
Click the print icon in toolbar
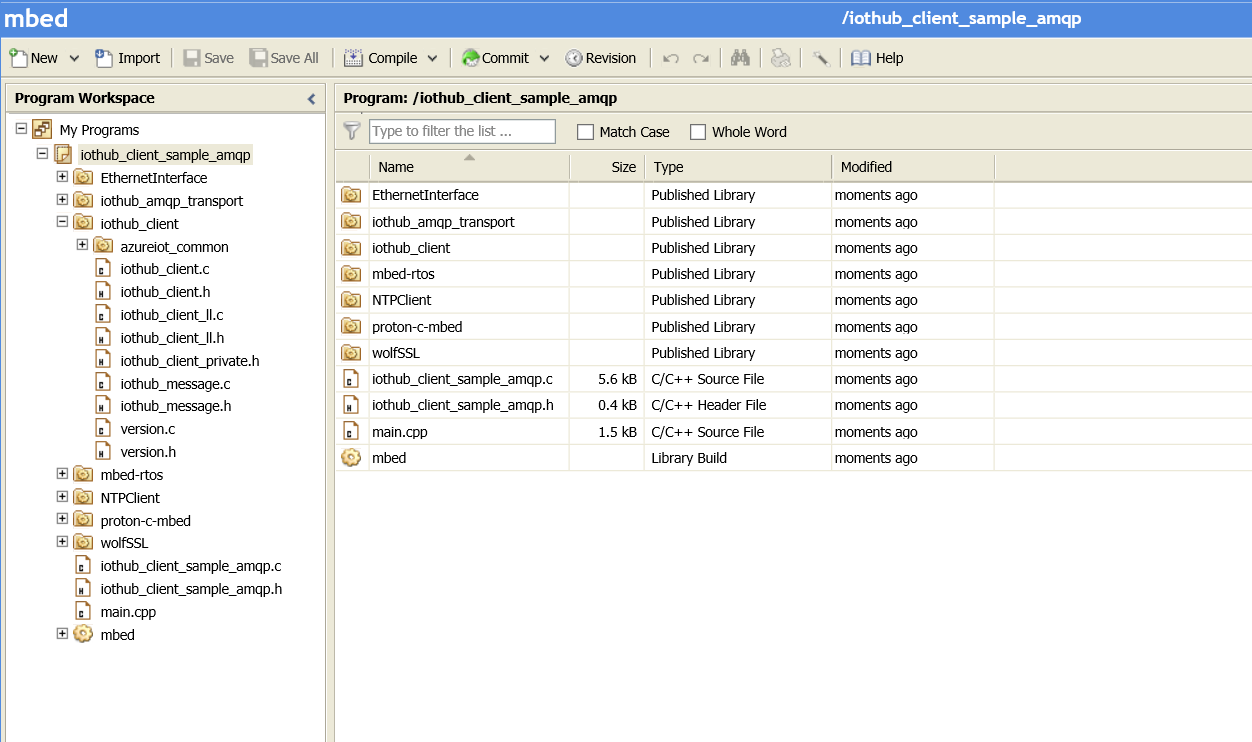[780, 58]
